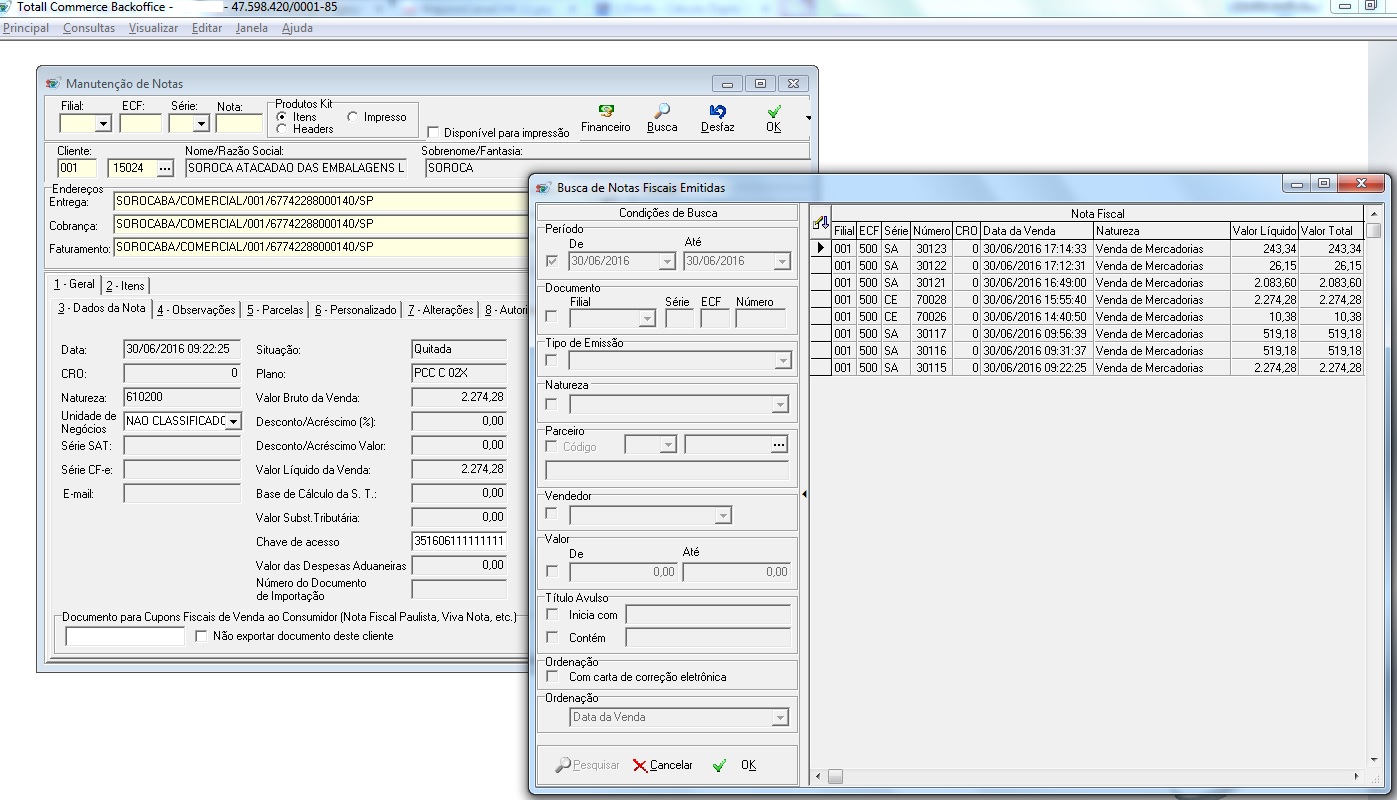The height and width of the screenshot is (800, 1397).
Task: Select the Impresso radio button
Action: pyautogui.click(x=353, y=117)
